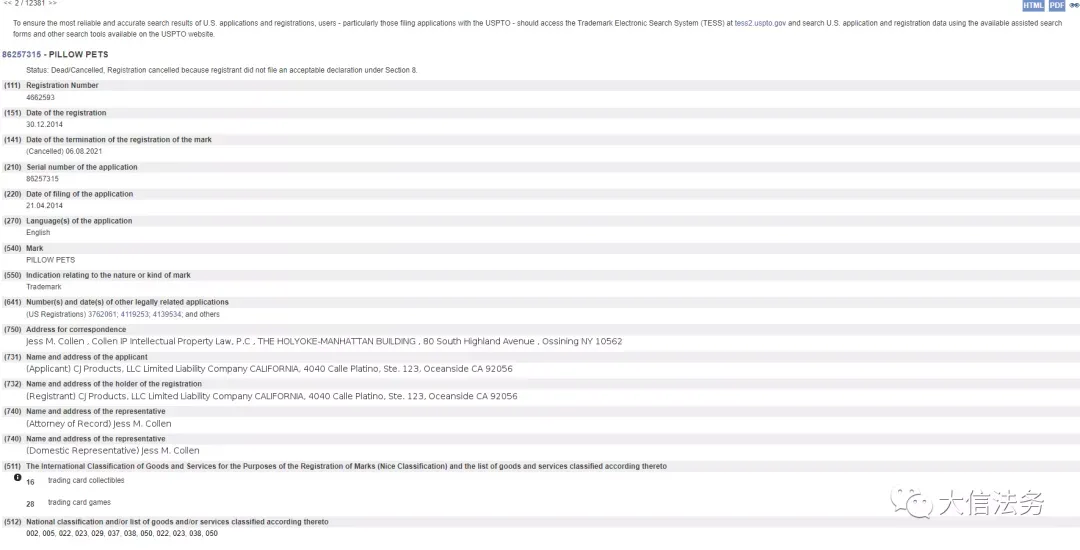The image size is (1080, 550).
Task: Open the HTML view icon
Action: pos(1033,6)
